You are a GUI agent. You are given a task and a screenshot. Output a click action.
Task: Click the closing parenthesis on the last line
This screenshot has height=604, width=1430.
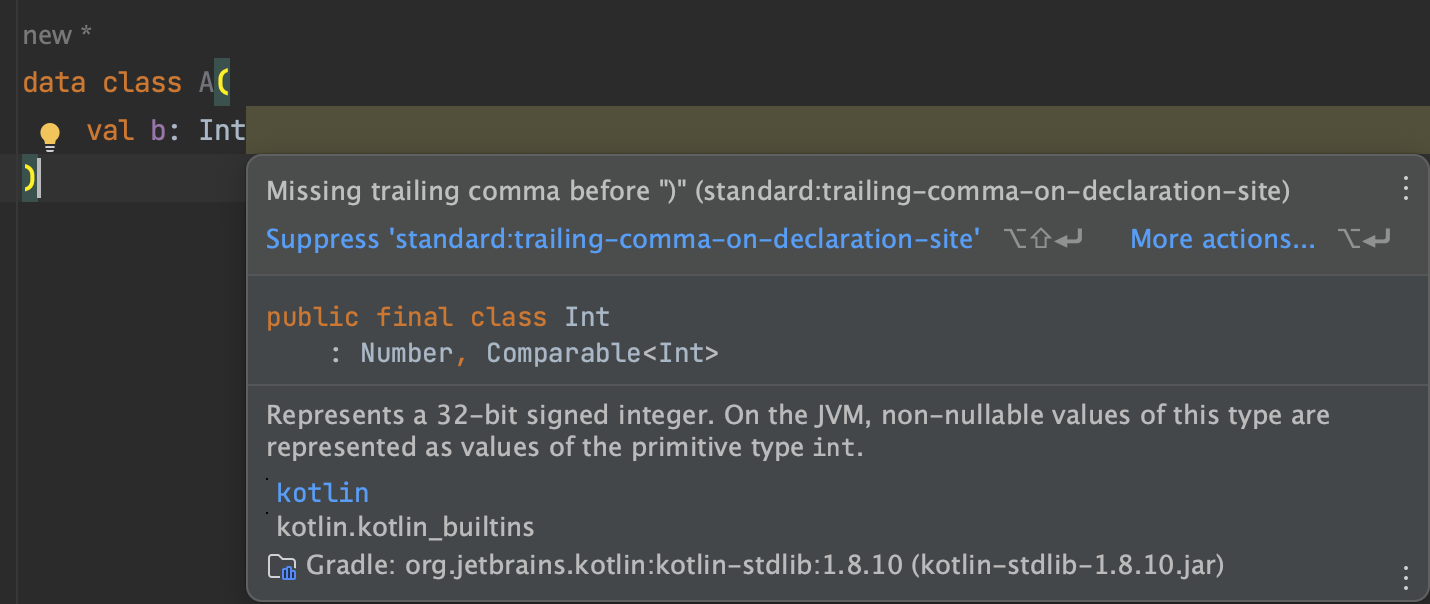(x=29, y=178)
